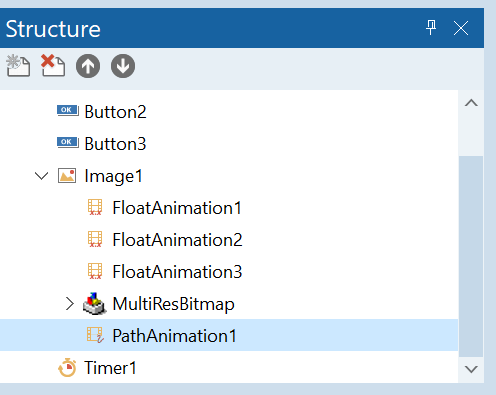The width and height of the screenshot is (496, 395).
Task: Select FloatAnimation3 in the tree
Action: (x=177, y=272)
